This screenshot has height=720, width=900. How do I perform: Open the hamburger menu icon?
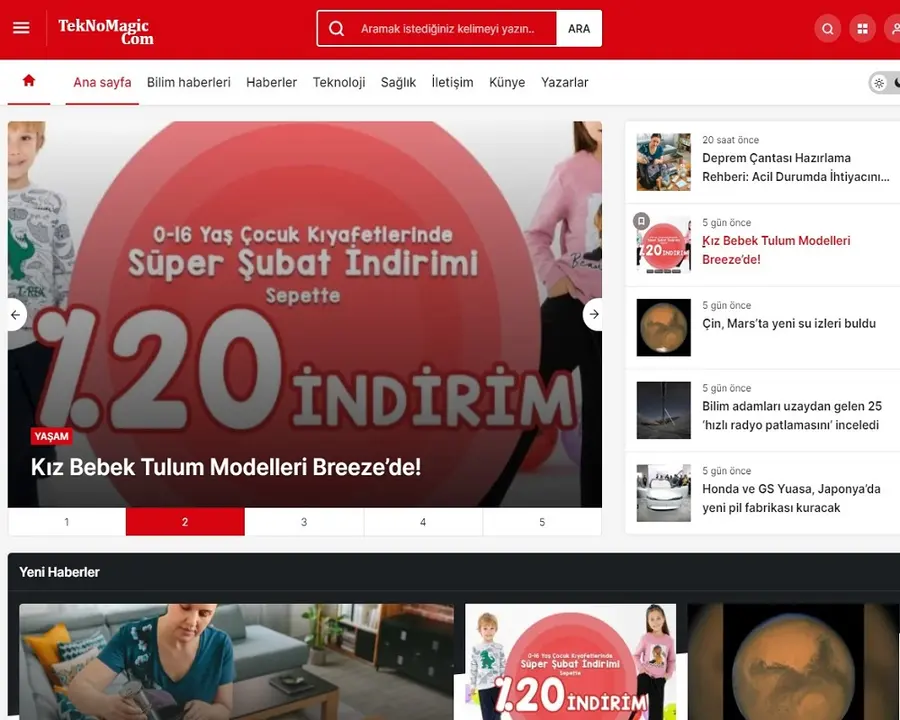(21, 28)
